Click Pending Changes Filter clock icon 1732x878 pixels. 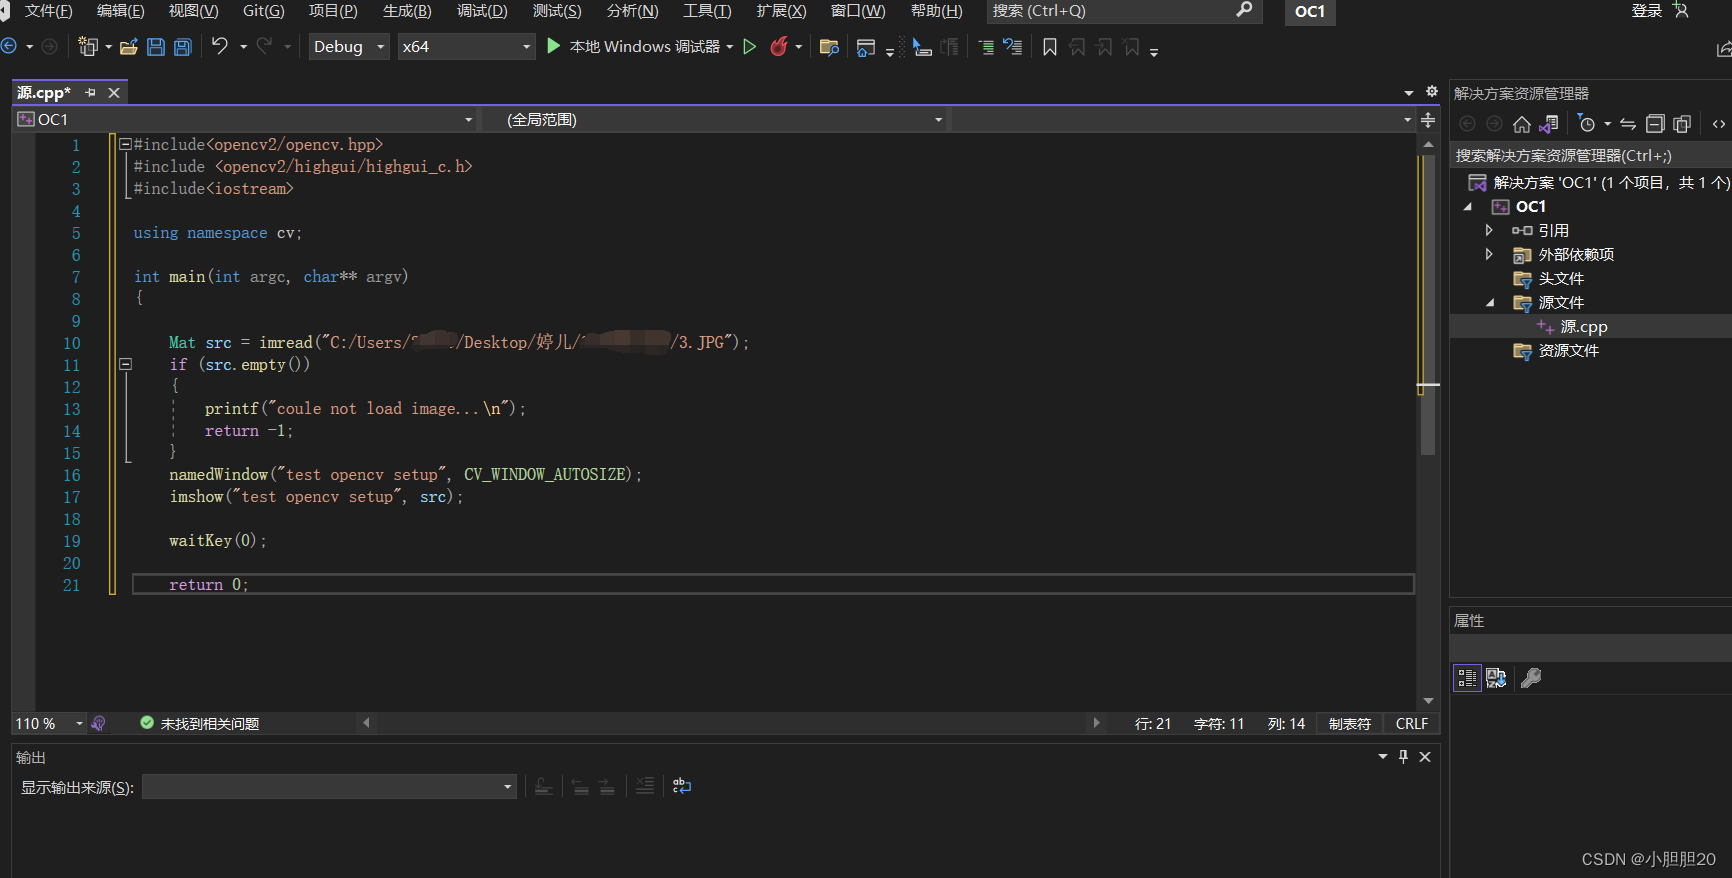[x=1587, y=124]
